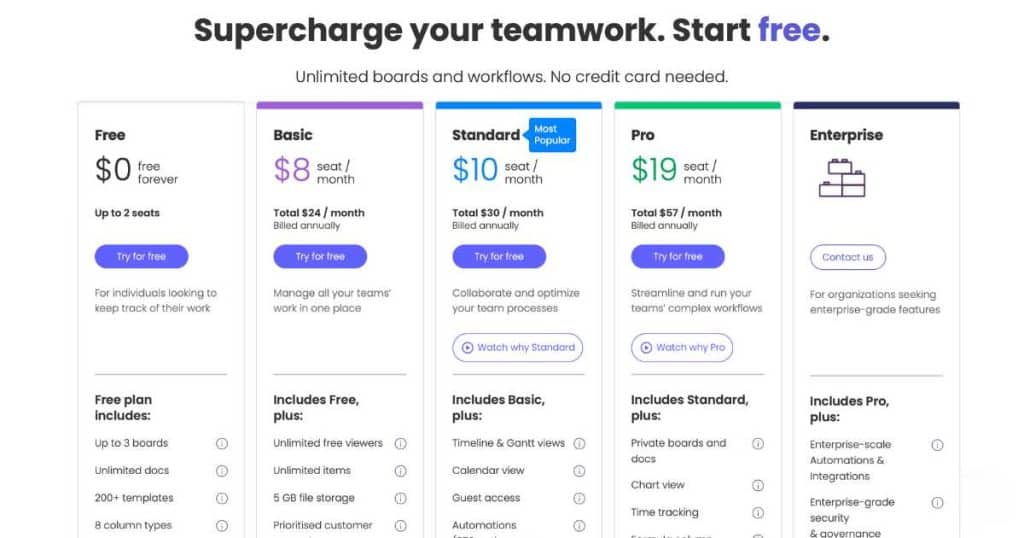Open info icon for Guest access

[579, 498]
